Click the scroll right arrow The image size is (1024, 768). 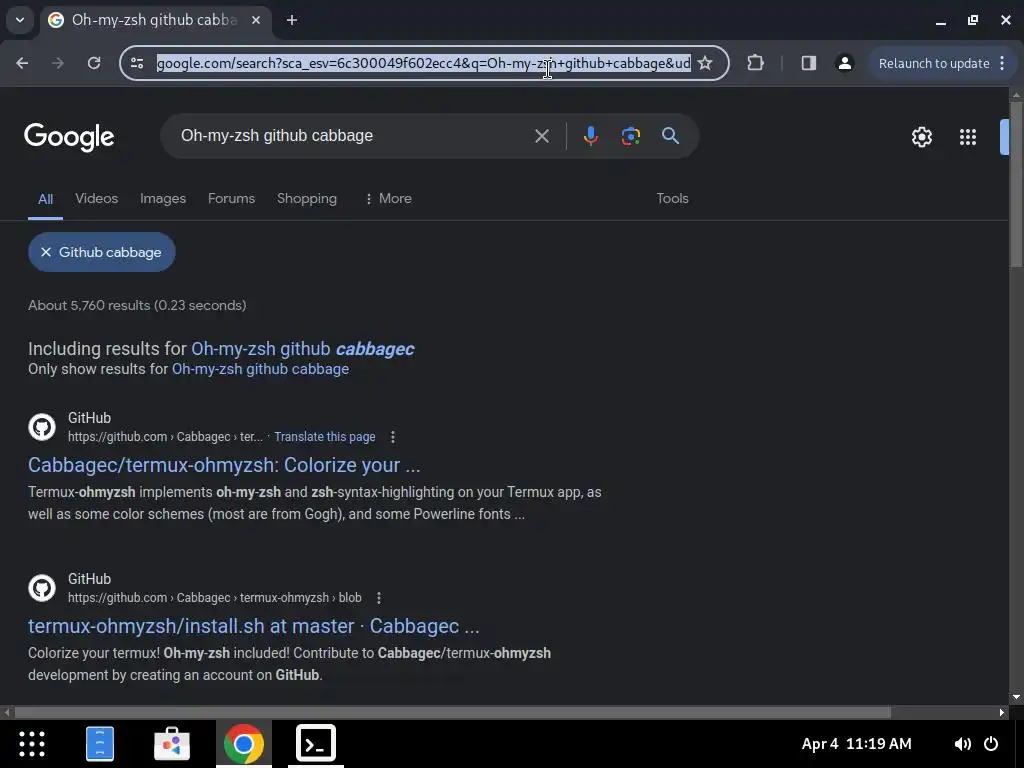(1002, 712)
